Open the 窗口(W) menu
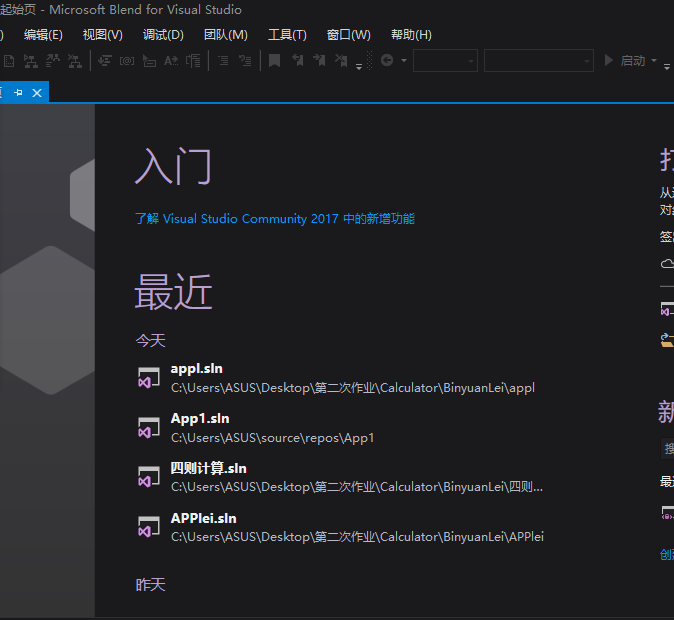Viewport: 674px width, 620px height. (x=349, y=35)
